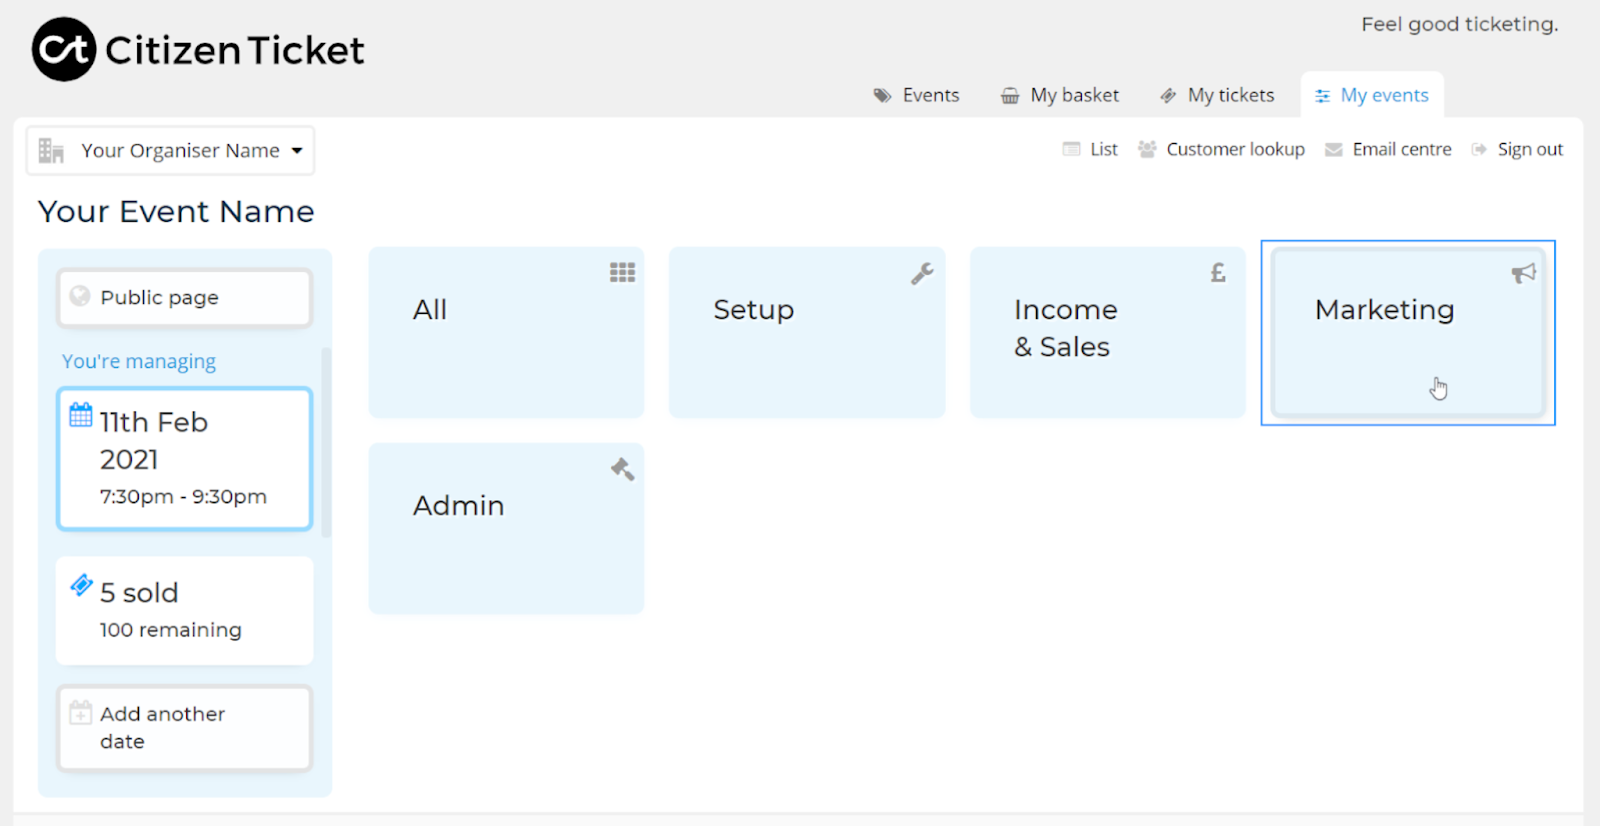Open the List view link

tap(1090, 149)
